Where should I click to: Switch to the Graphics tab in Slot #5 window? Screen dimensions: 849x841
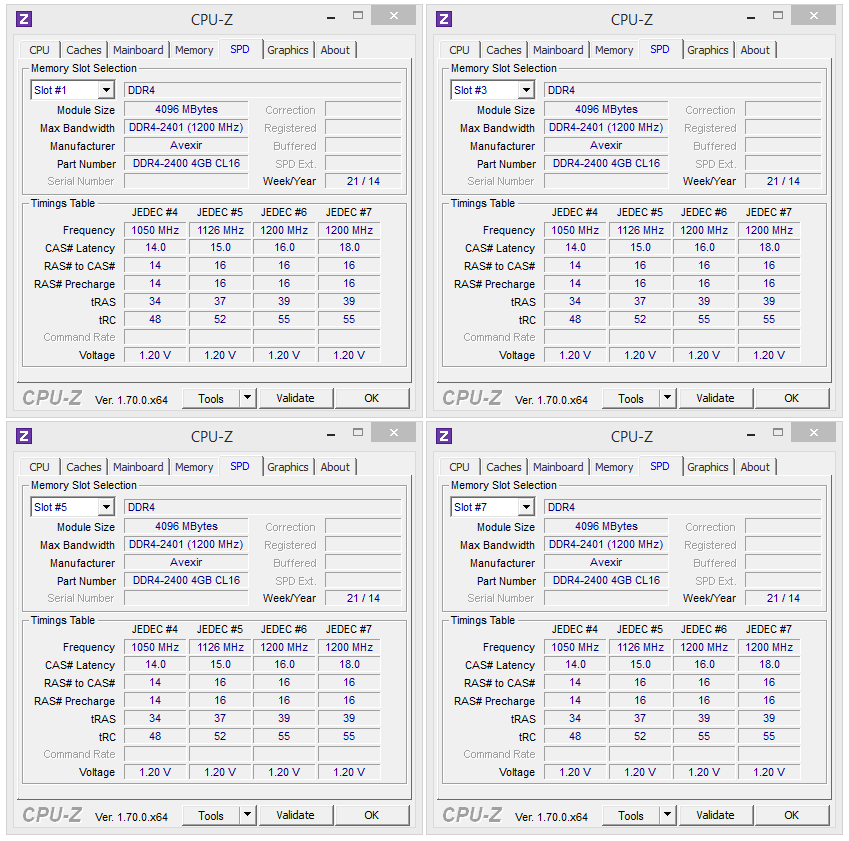tap(288, 467)
